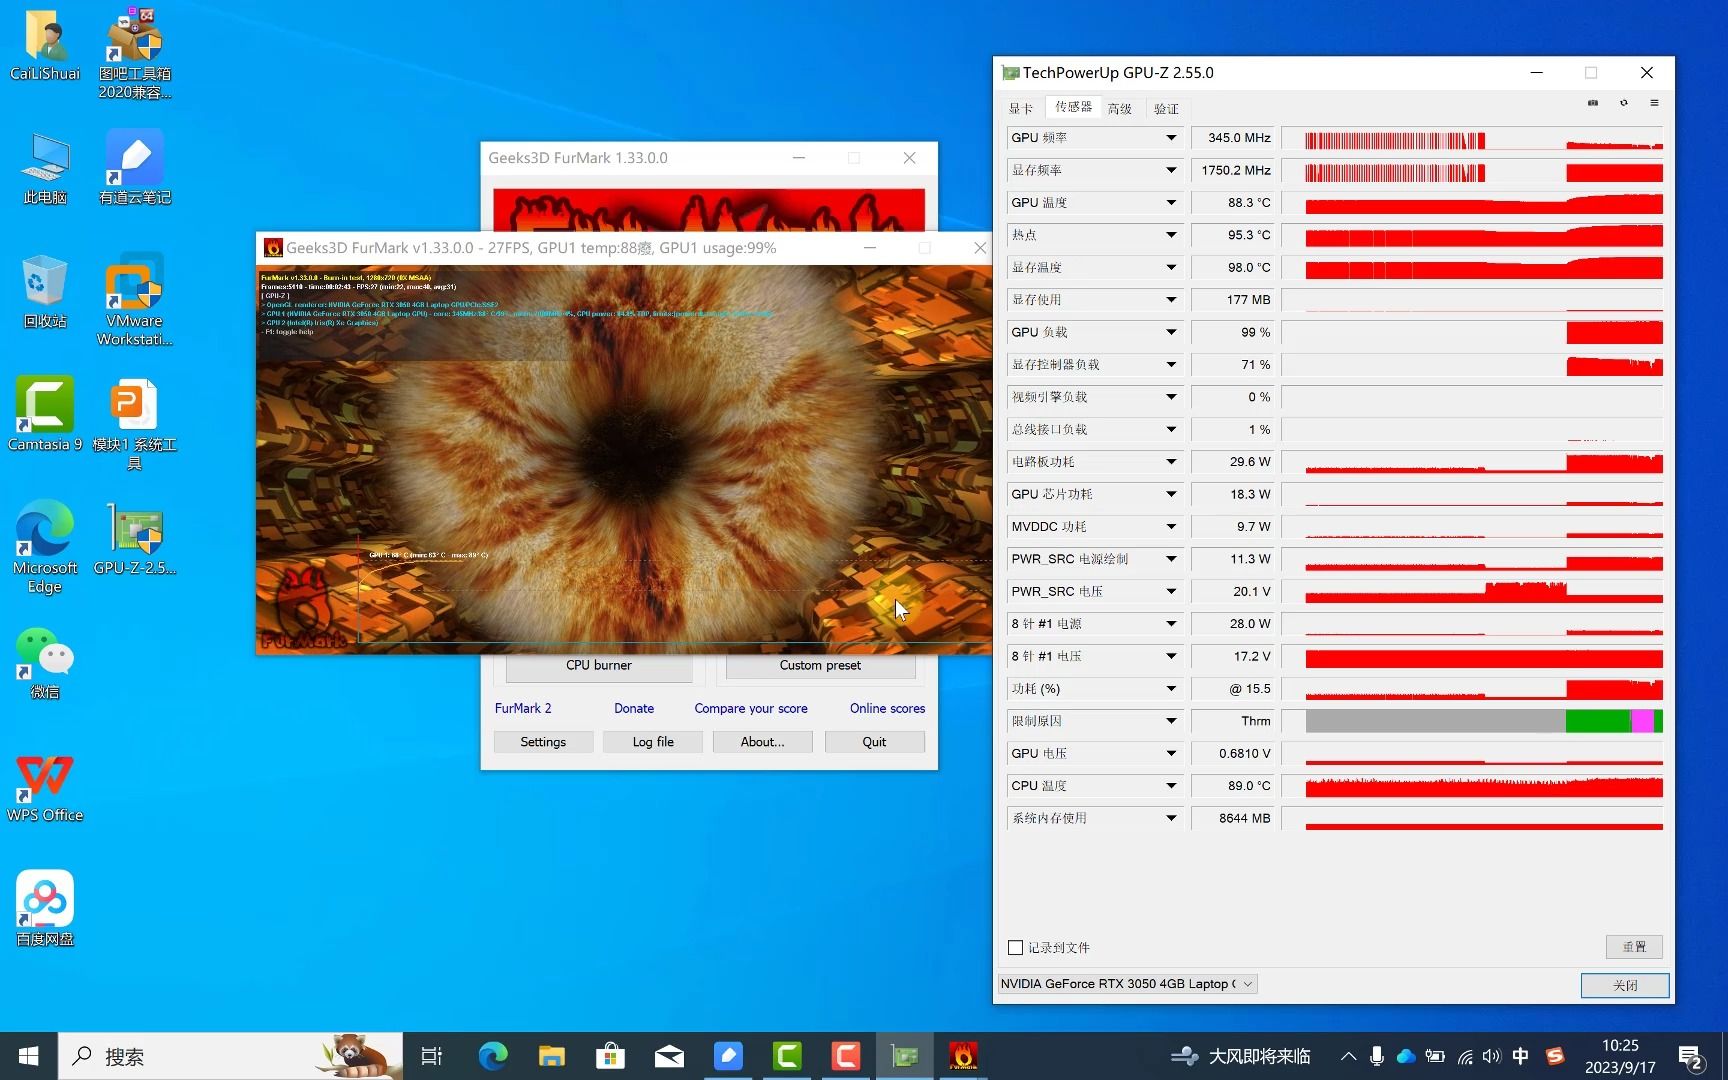Screen dimensions: 1728x1080
Task: Expand GPU 频率 sensor dropdown
Action: [1171, 138]
